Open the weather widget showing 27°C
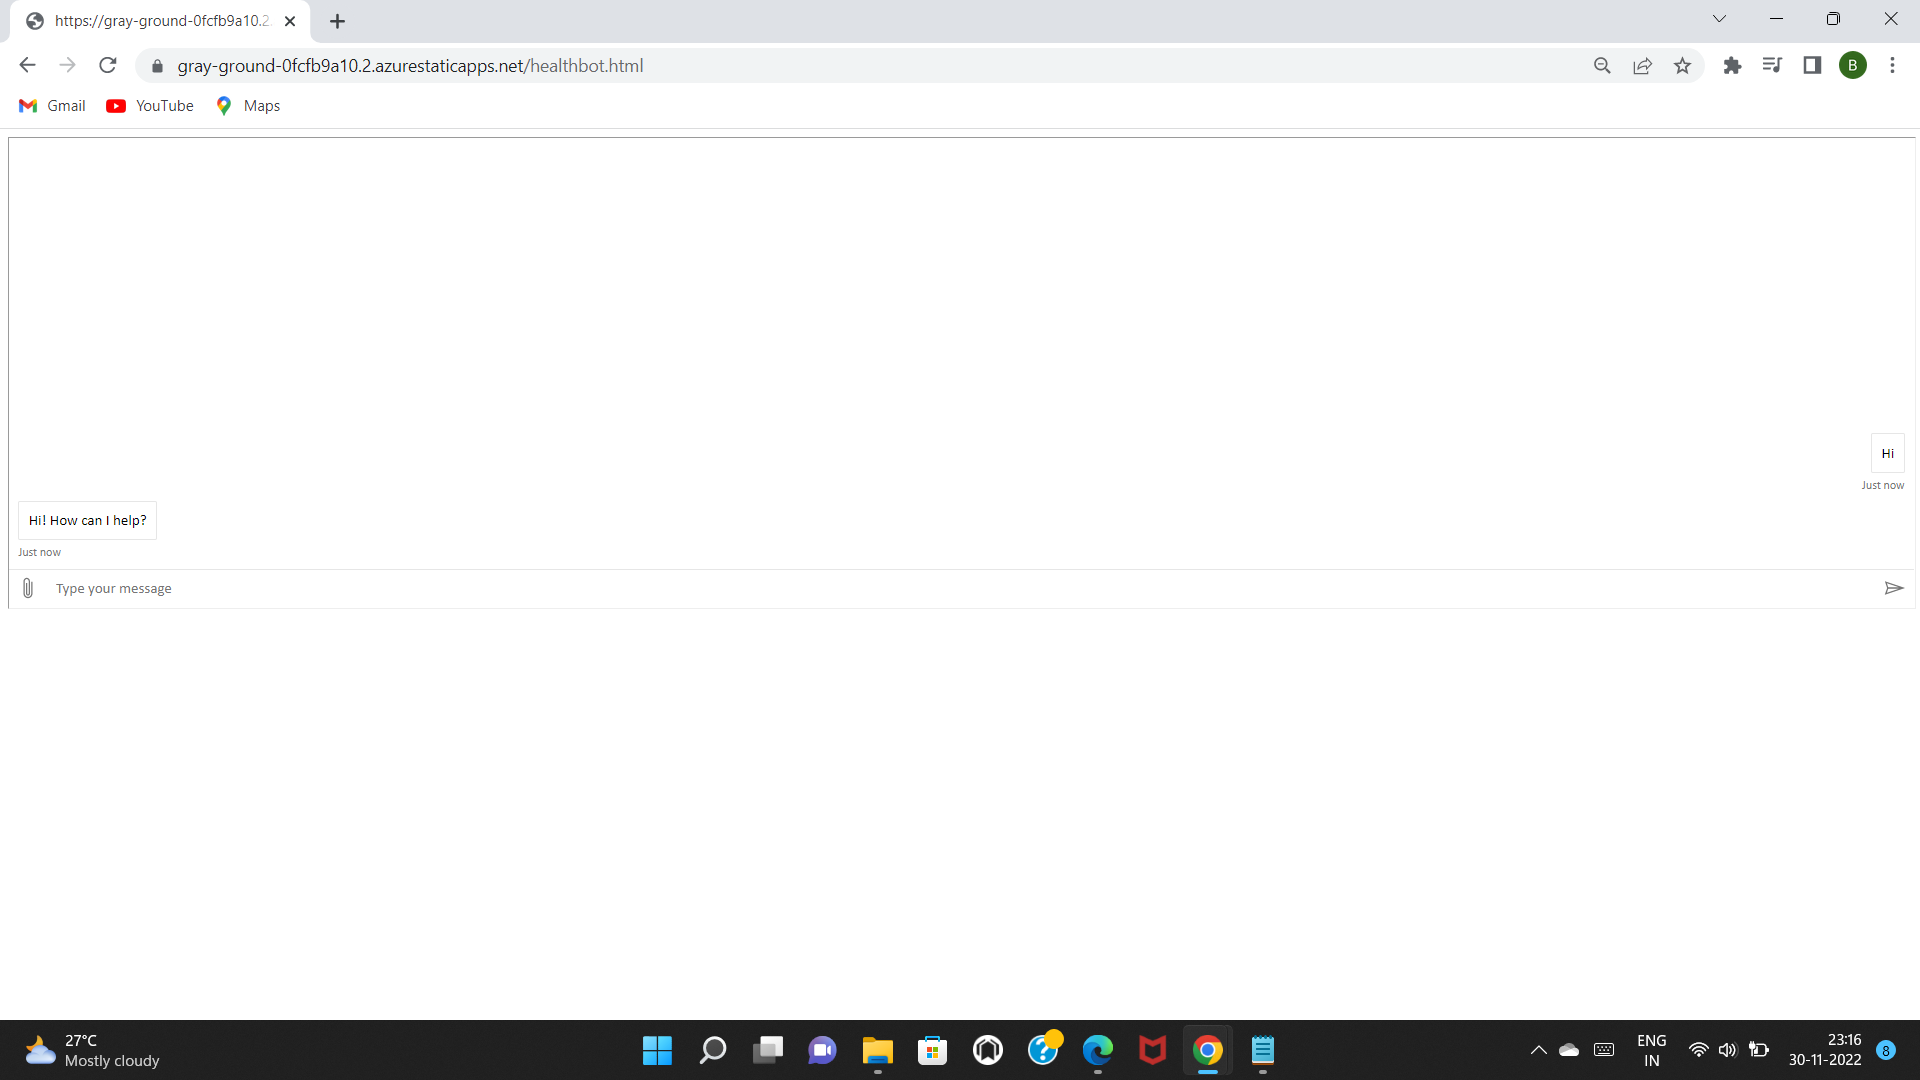Image resolution: width=1920 pixels, height=1080 pixels. (x=92, y=1050)
